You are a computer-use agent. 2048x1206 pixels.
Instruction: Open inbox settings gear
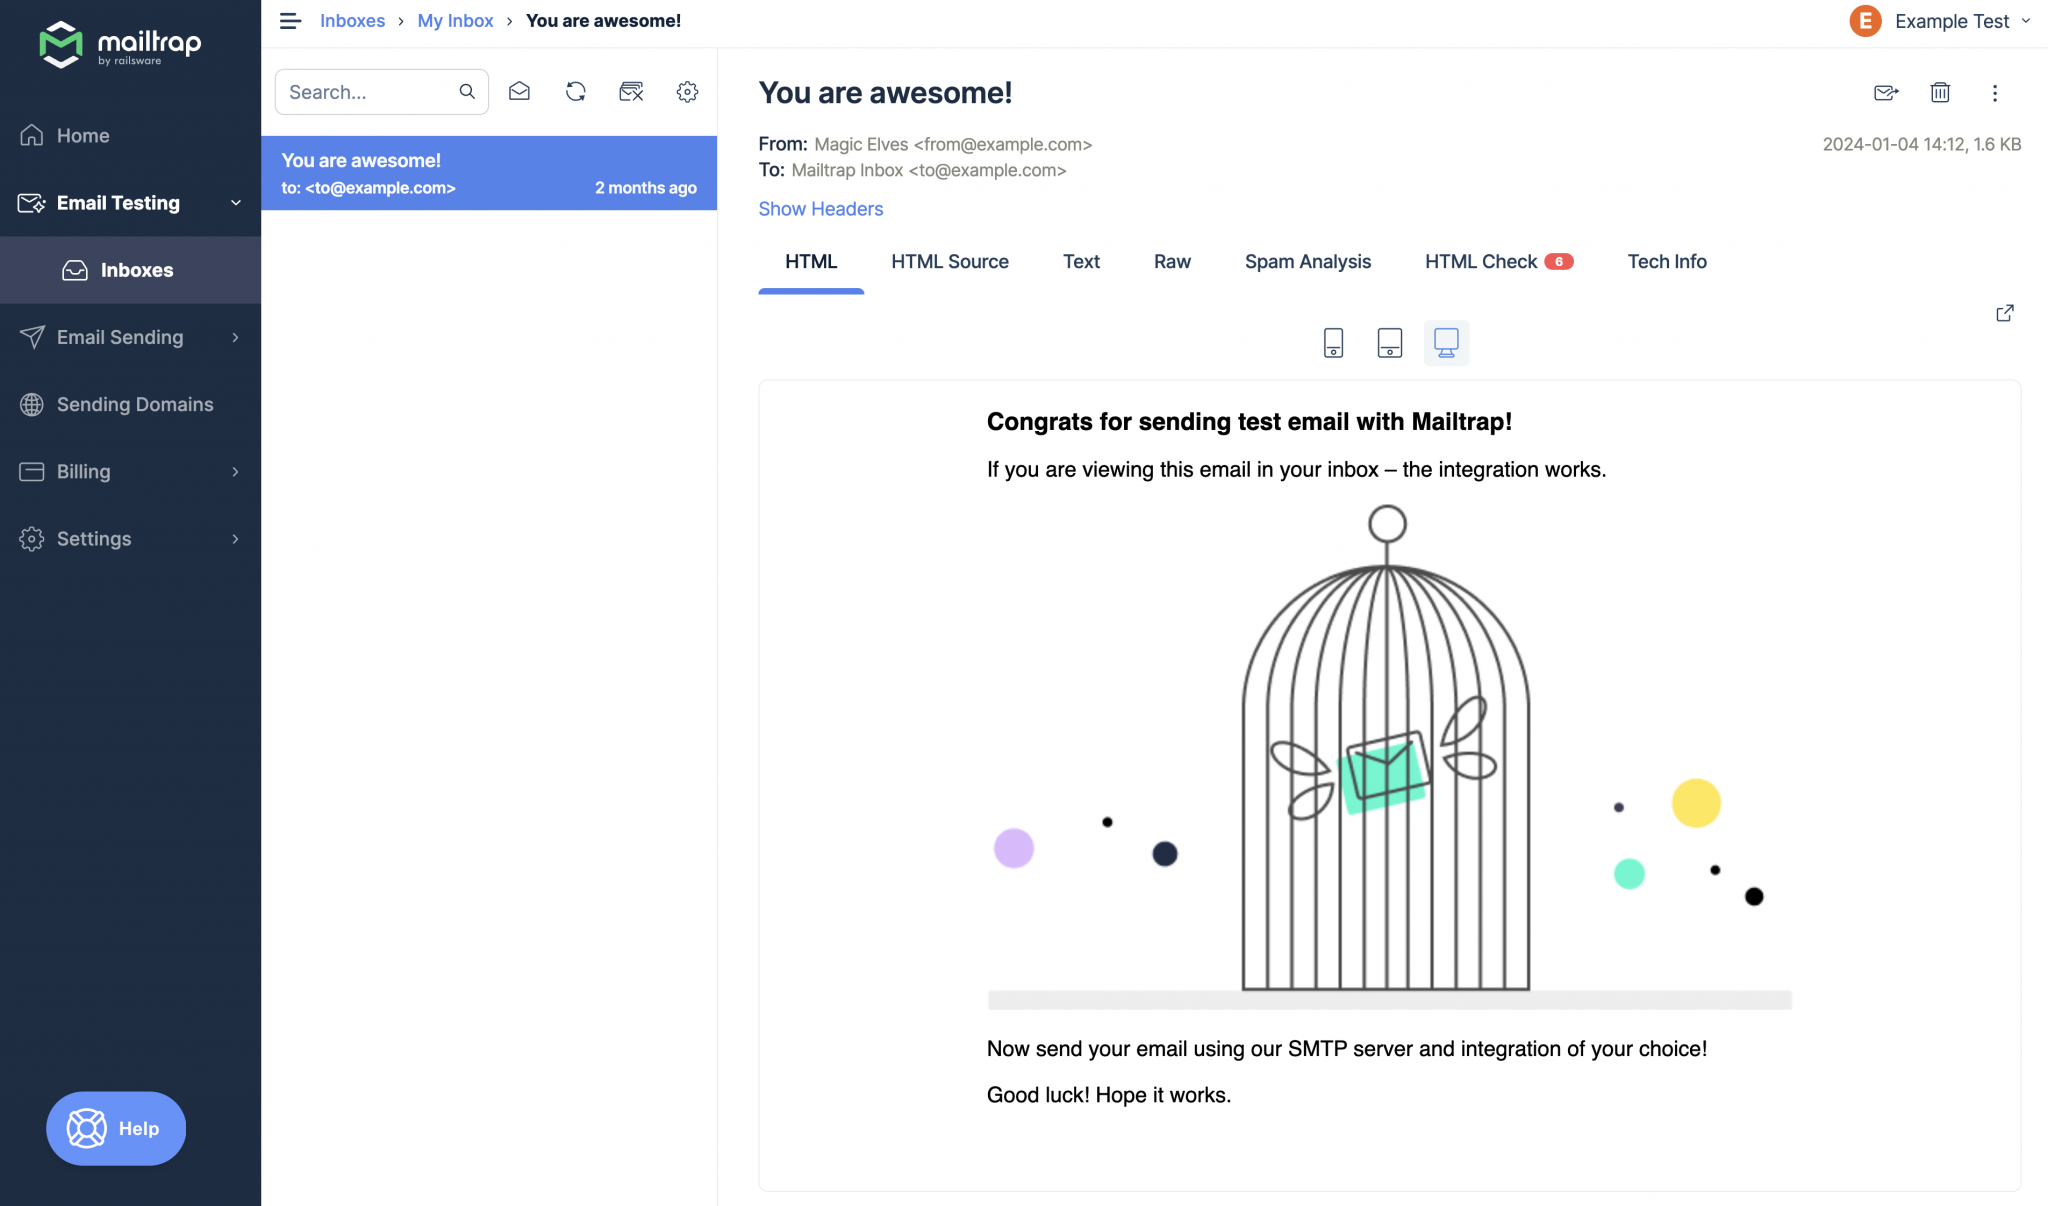point(687,91)
